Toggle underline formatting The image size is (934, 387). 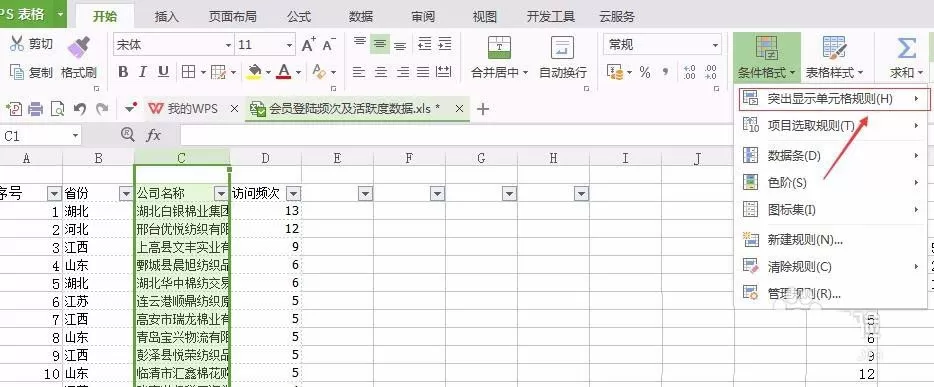click(x=163, y=72)
